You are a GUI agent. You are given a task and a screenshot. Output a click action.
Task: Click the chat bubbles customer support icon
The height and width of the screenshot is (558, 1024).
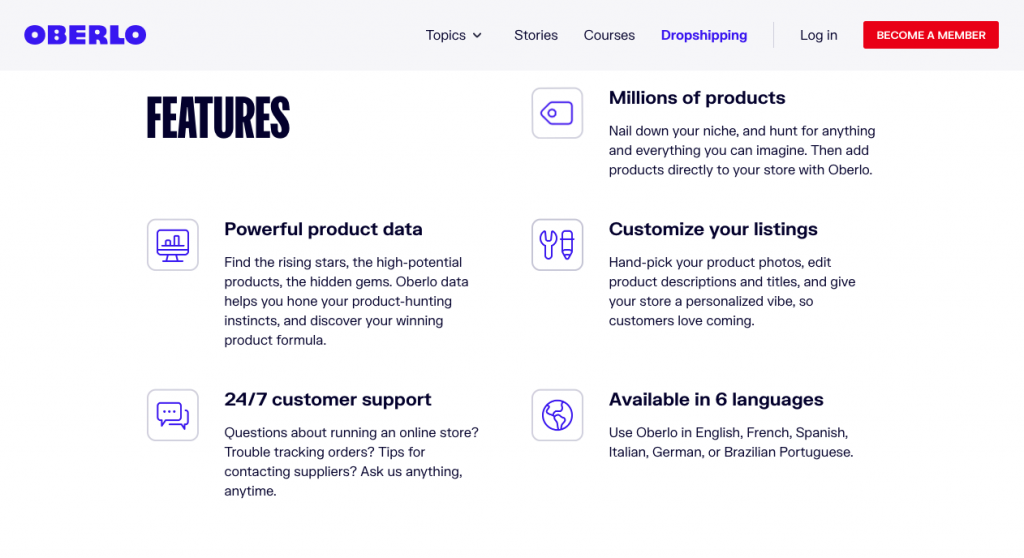172,415
